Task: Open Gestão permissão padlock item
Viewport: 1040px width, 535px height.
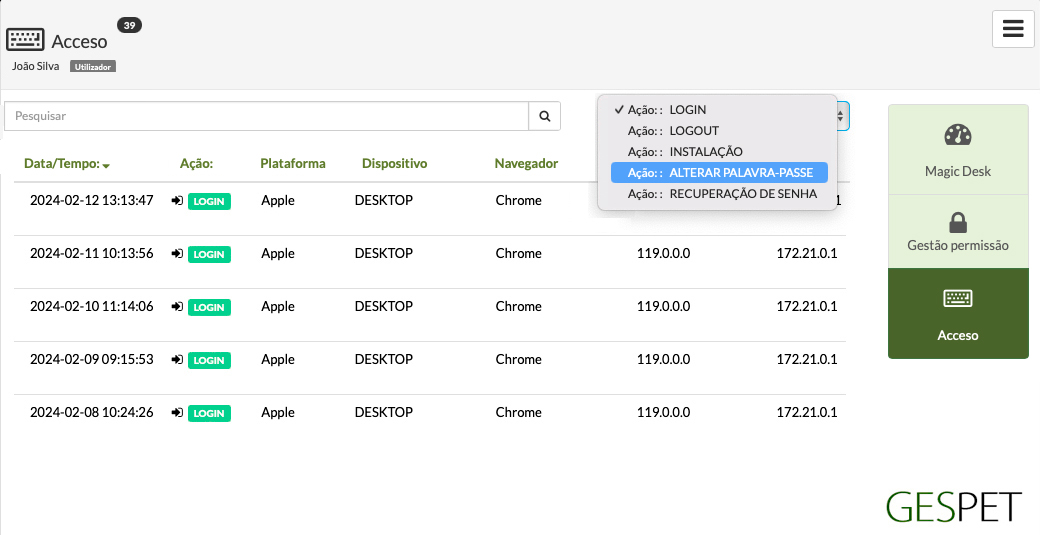Action: 958,231
